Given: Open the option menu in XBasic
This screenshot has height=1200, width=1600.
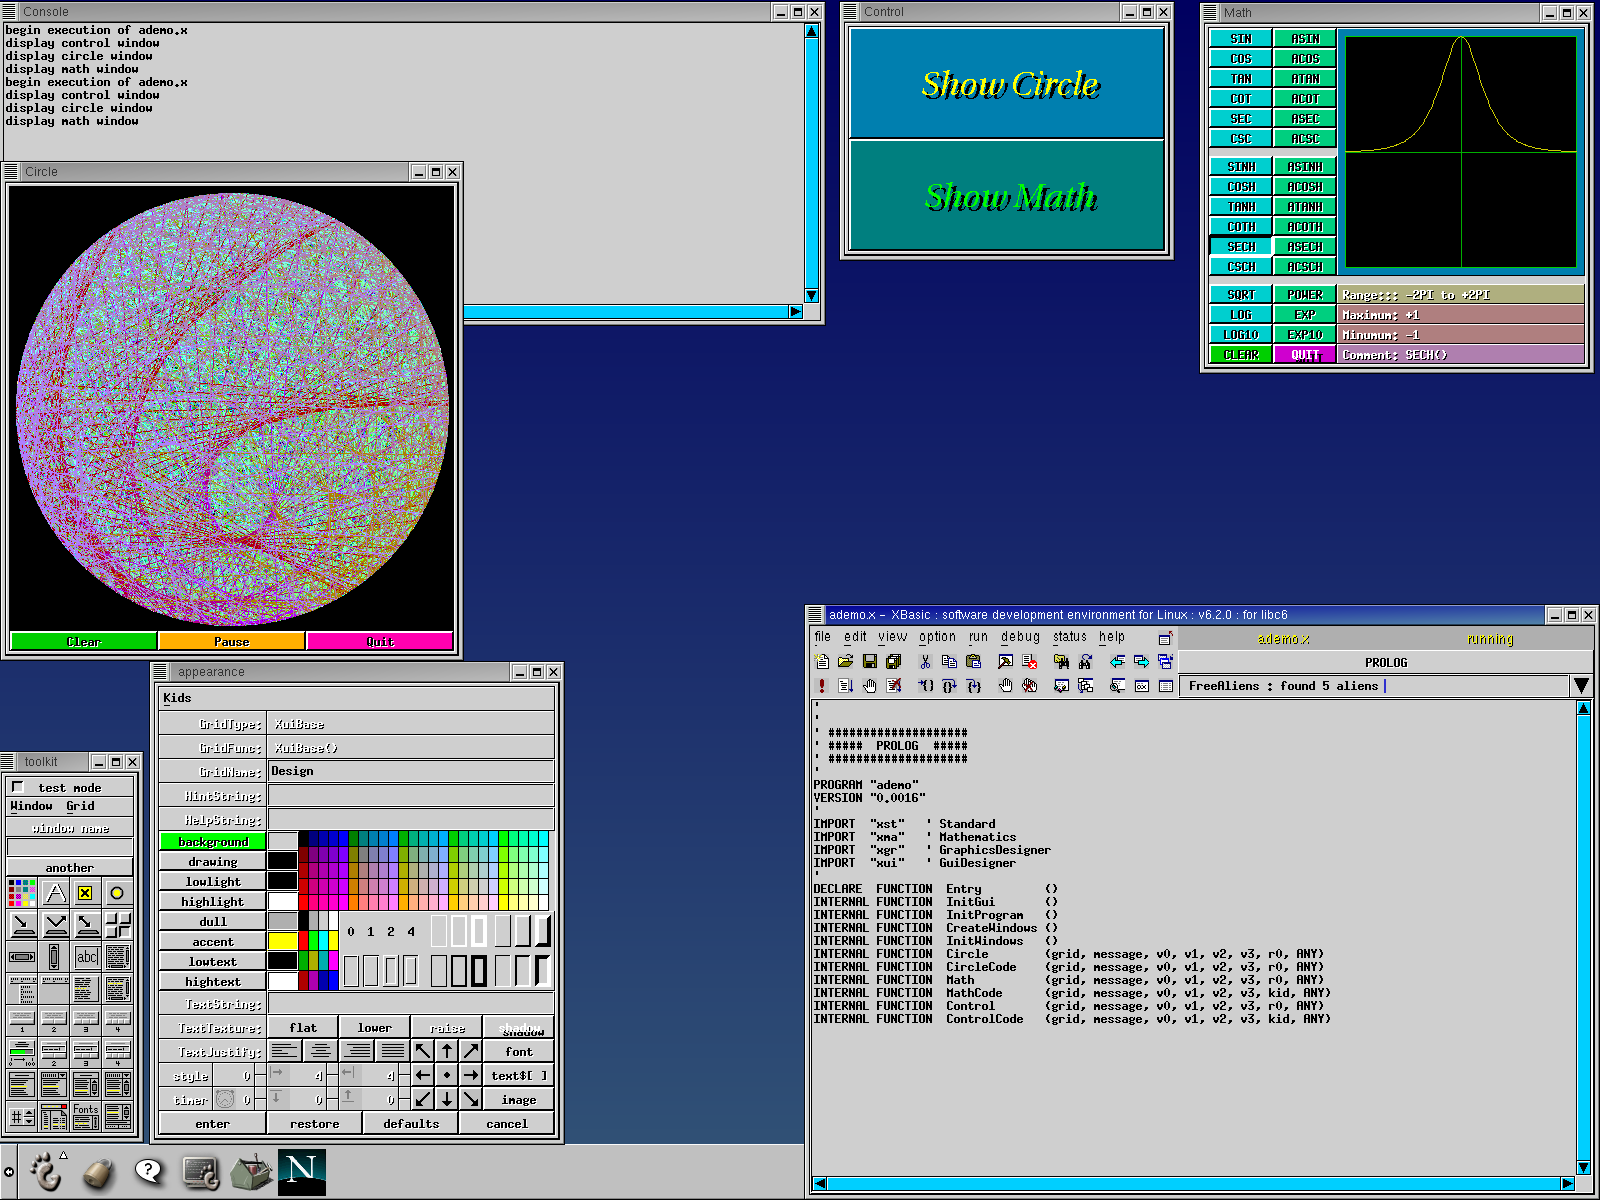Looking at the screenshot, I should [x=937, y=637].
